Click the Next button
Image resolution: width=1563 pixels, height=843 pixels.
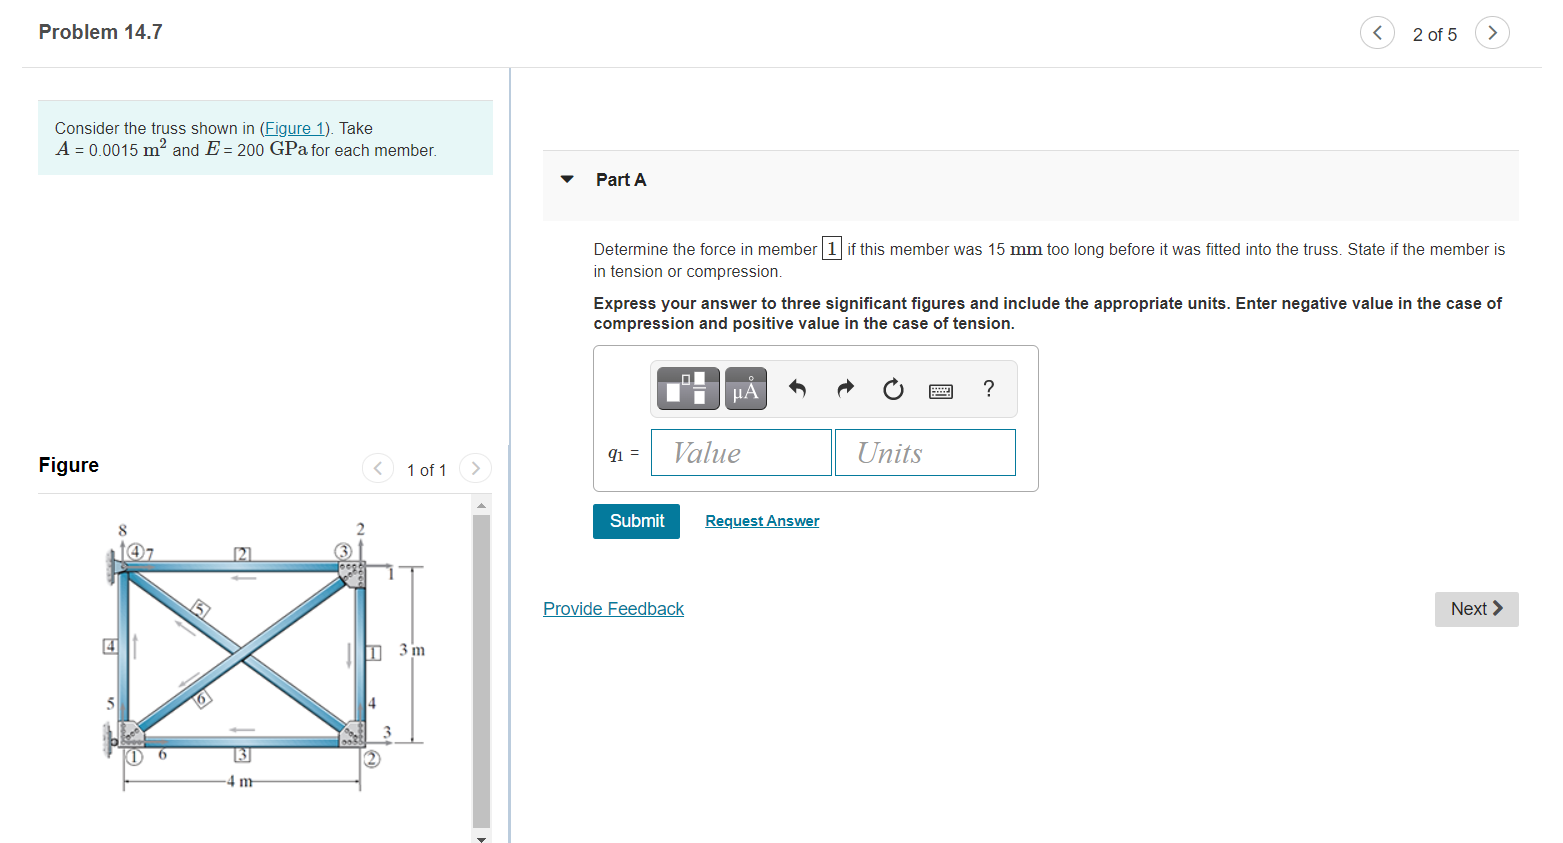pyautogui.click(x=1476, y=609)
